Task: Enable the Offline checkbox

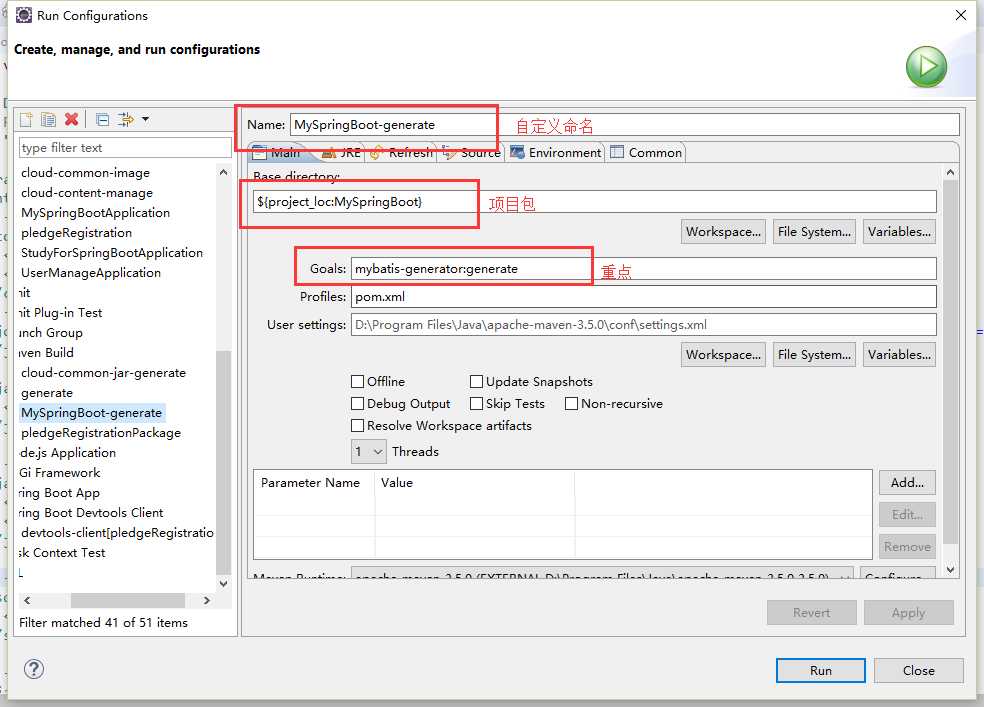Action: pyautogui.click(x=357, y=381)
